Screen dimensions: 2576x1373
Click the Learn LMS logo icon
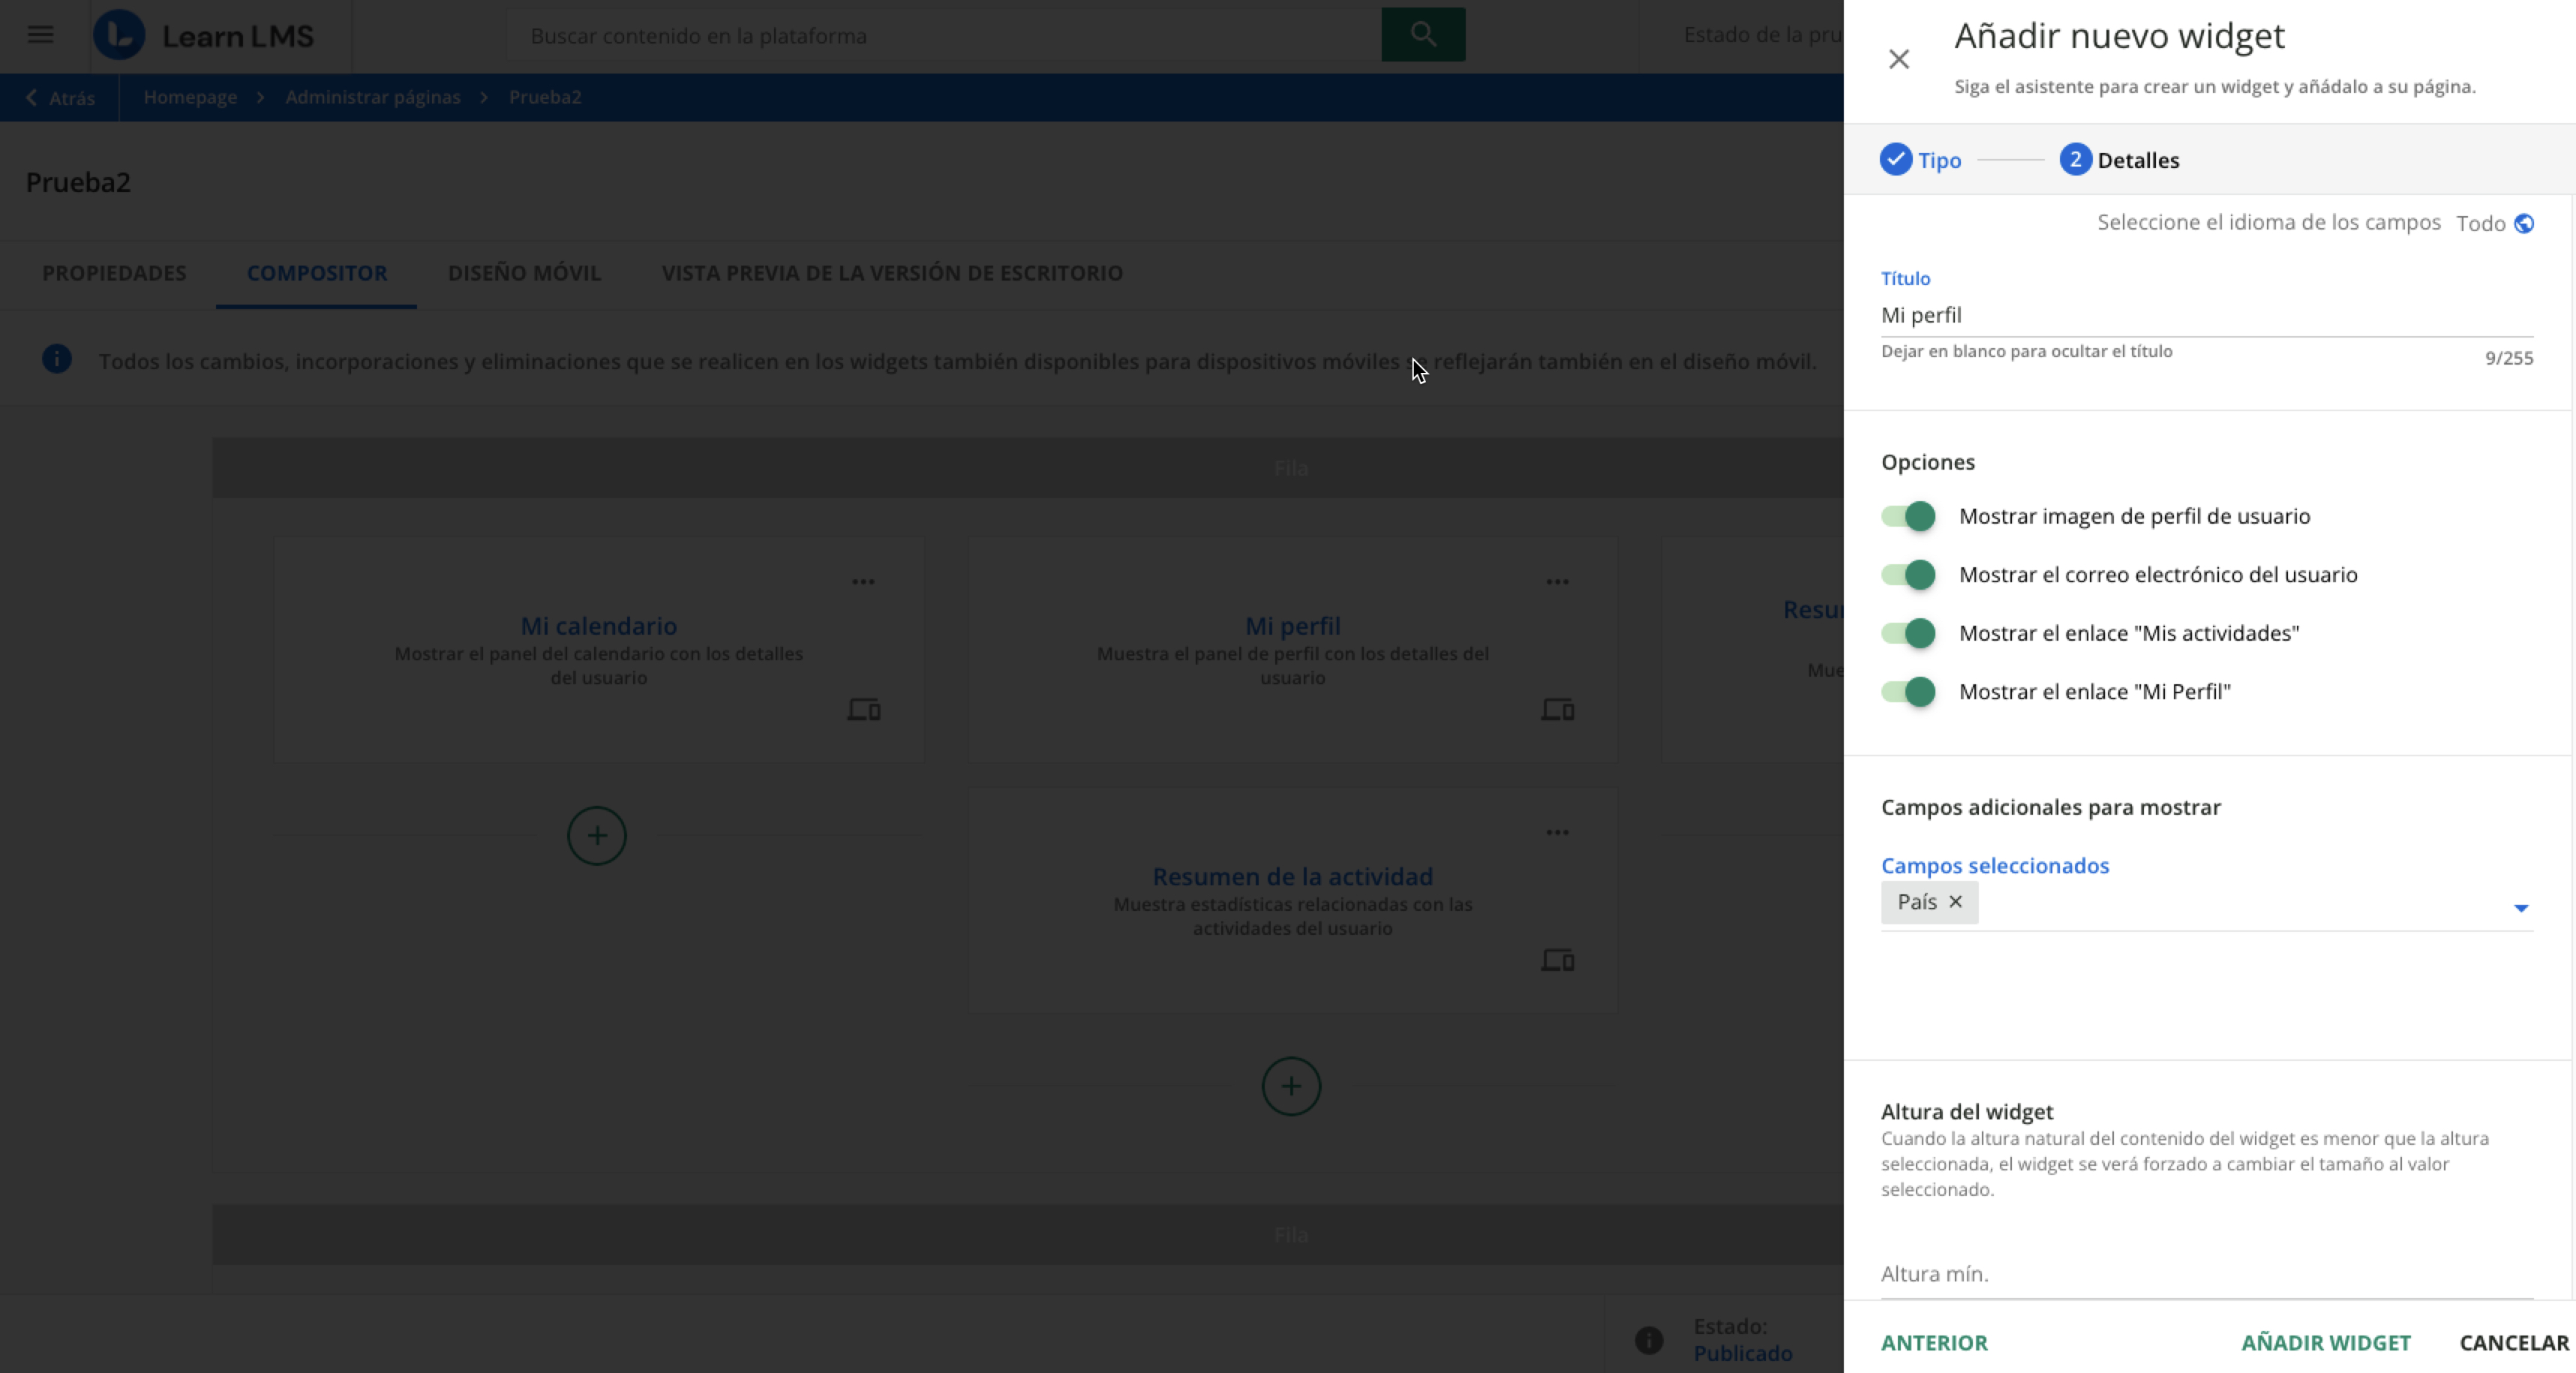120,35
